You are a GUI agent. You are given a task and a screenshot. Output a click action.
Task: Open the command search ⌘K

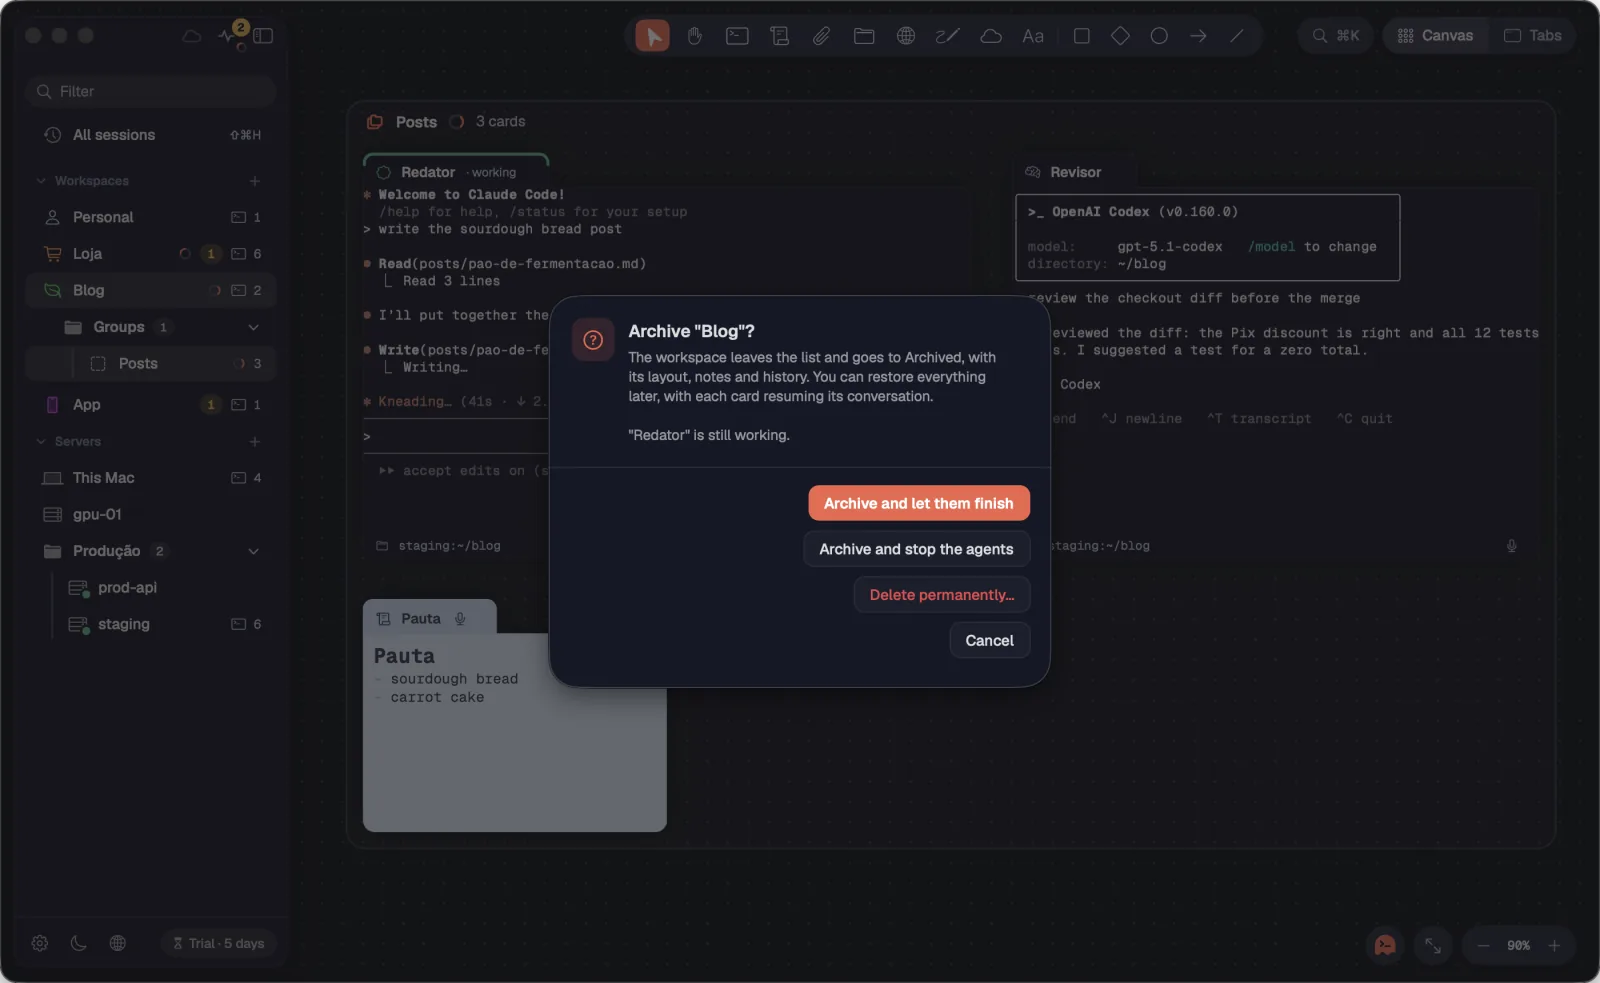(1335, 36)
